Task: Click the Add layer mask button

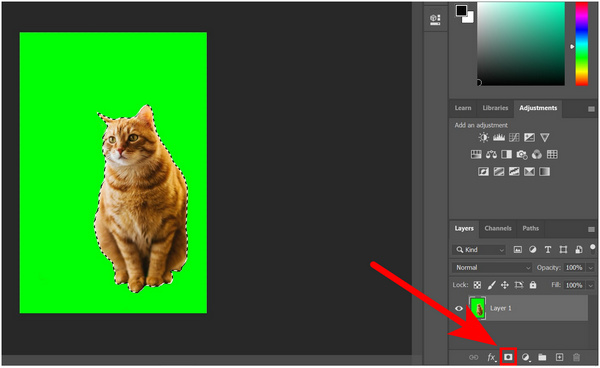Action: (508, 357)
